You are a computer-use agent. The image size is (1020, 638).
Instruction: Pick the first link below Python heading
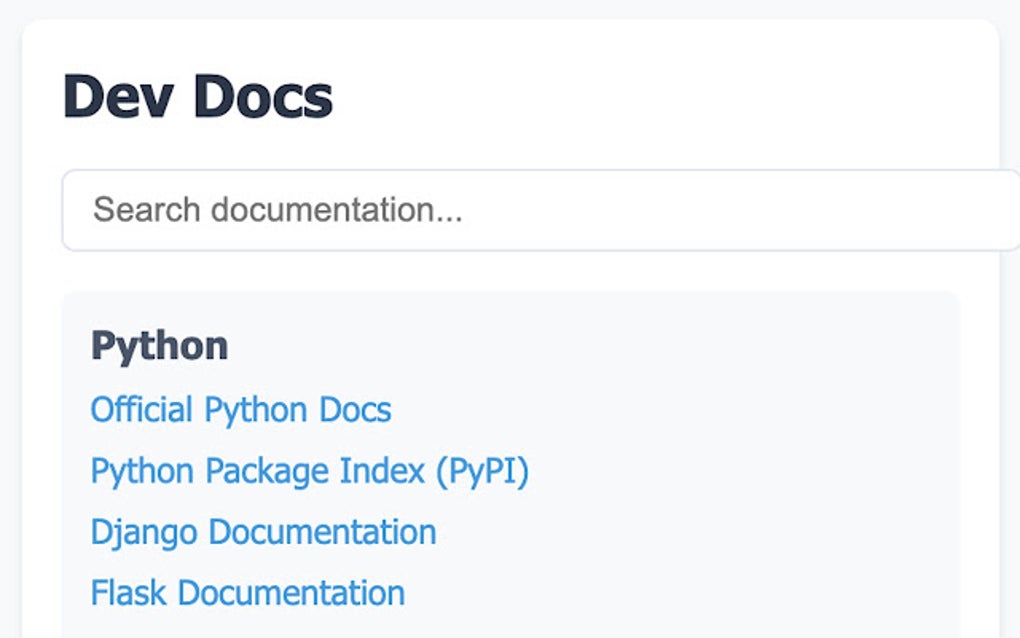(x=241, y=410)
